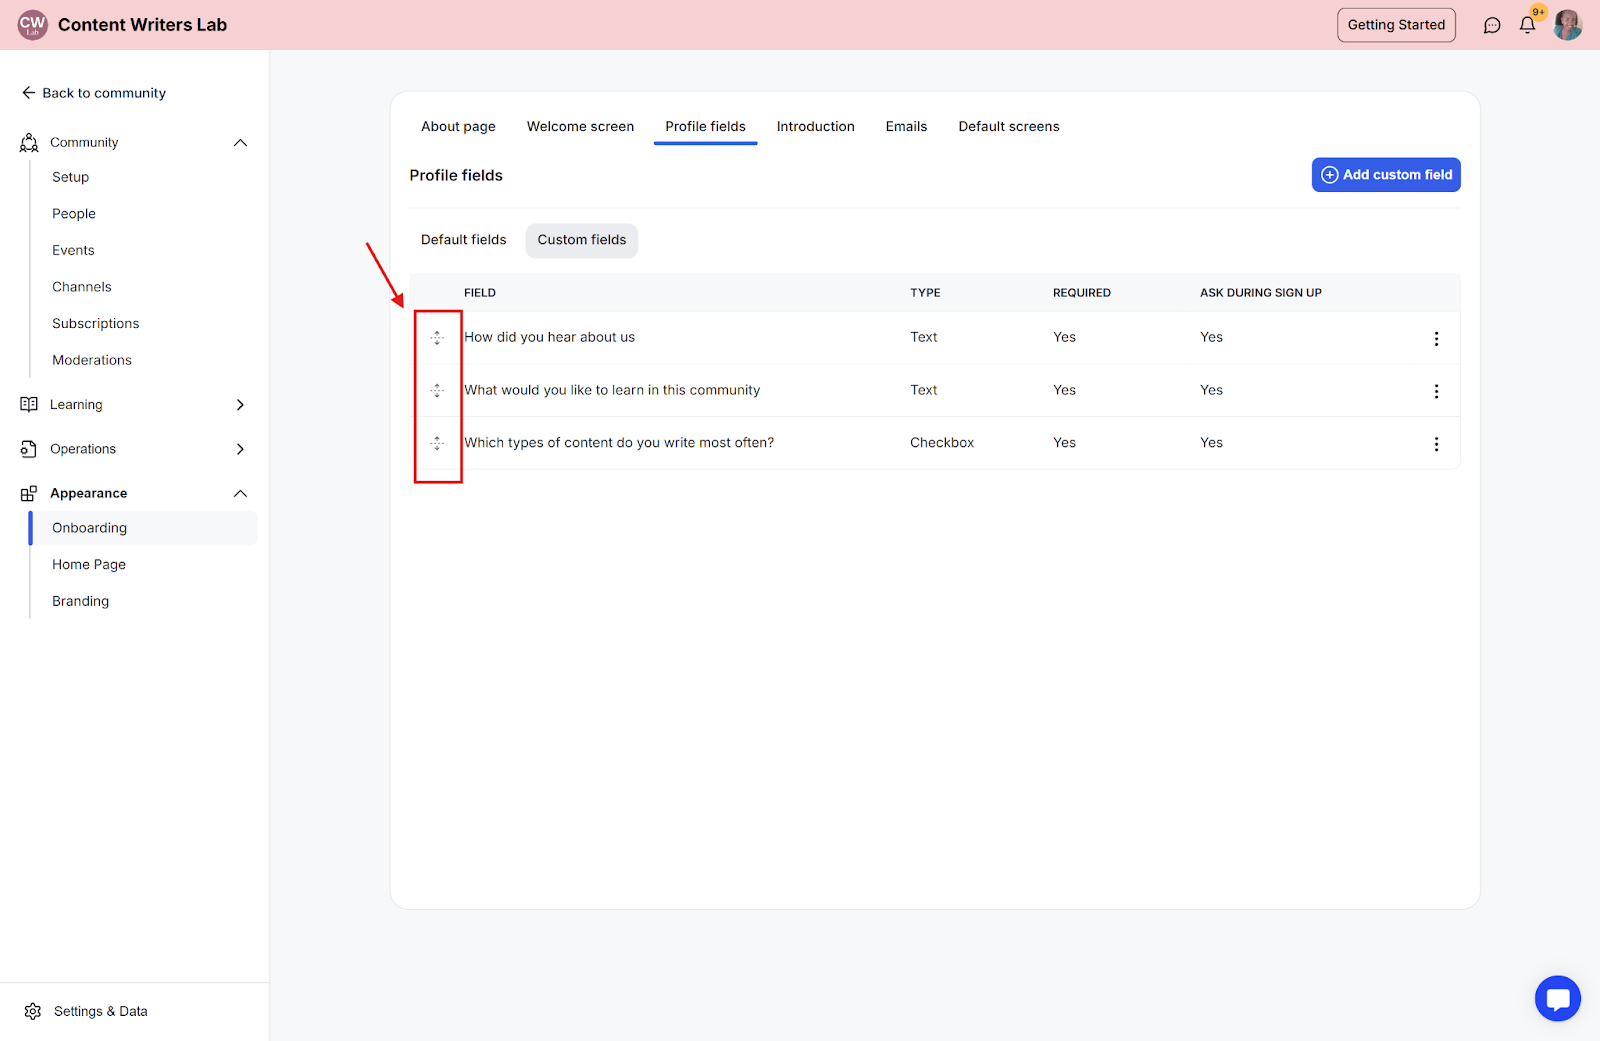The width and height of the screenshot is (1600, 1041).
Task: Open the notifications bell
Action: (x=1527, y=25)
